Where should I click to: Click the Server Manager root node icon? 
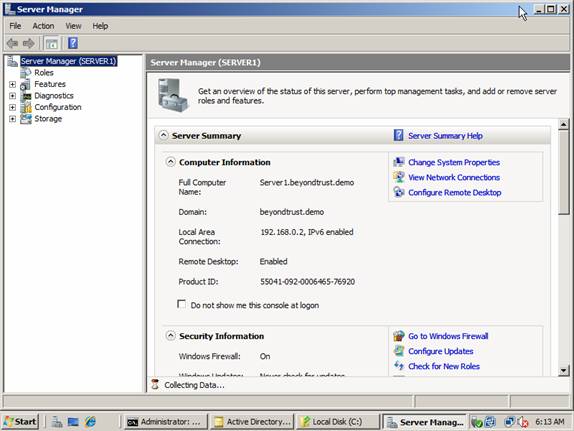click(x=13, y=61)
